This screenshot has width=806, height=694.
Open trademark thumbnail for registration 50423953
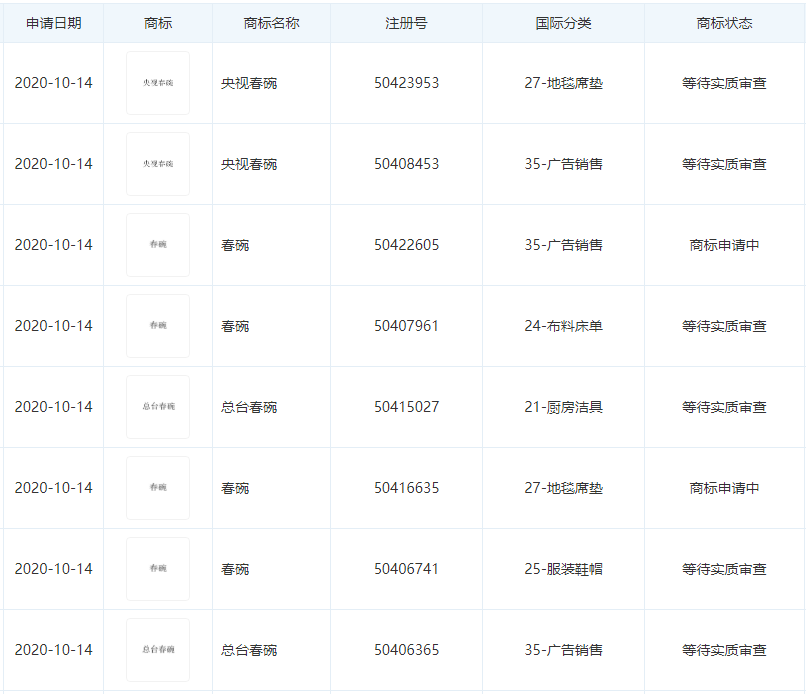pos(158,83)
